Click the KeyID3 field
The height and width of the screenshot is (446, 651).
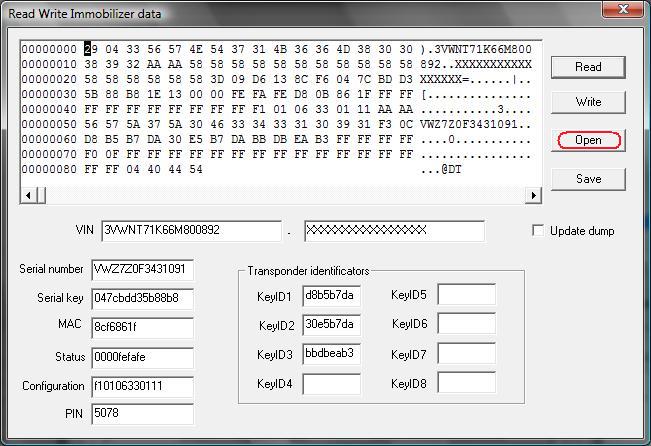(x=331, y=354)
